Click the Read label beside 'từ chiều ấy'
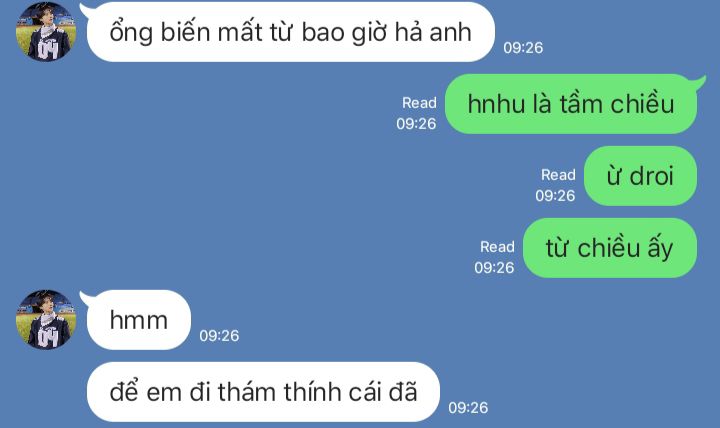The height and width of the screenshot is (428, 720). 497,247
